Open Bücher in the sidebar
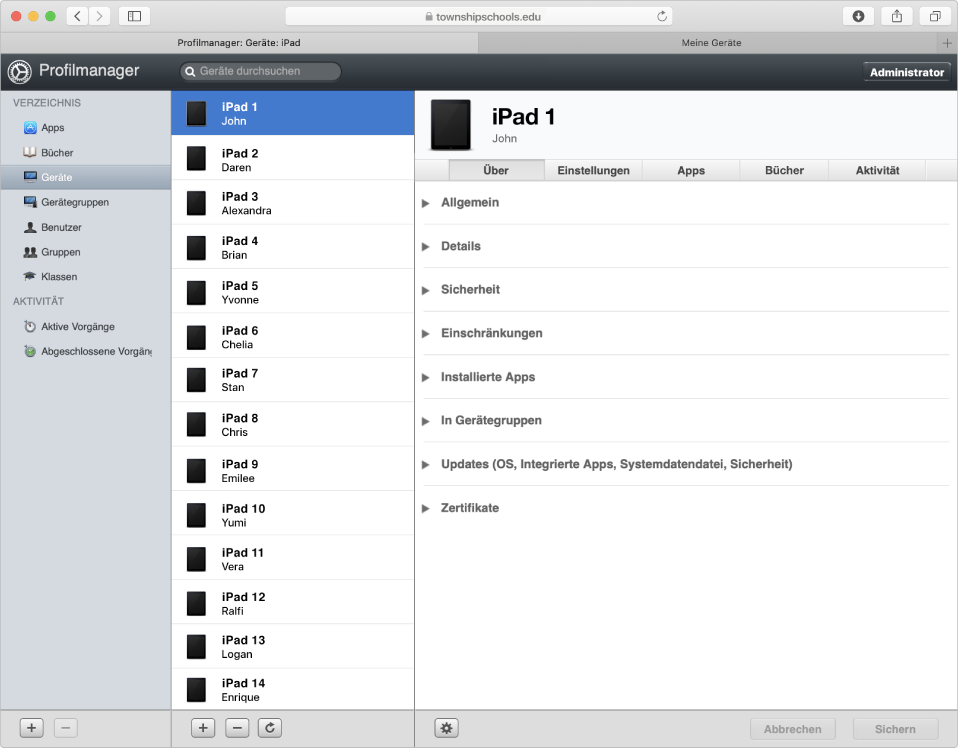Viewport: 958px width, 750px height. [x=86, y=153]
